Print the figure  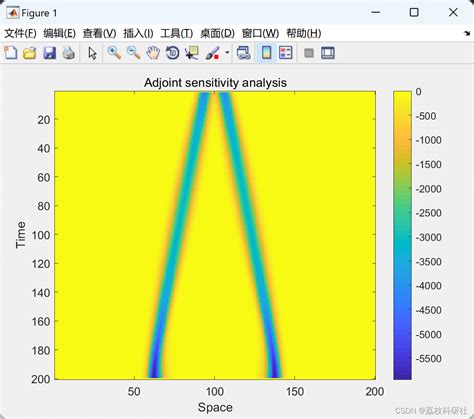point(69,53)
